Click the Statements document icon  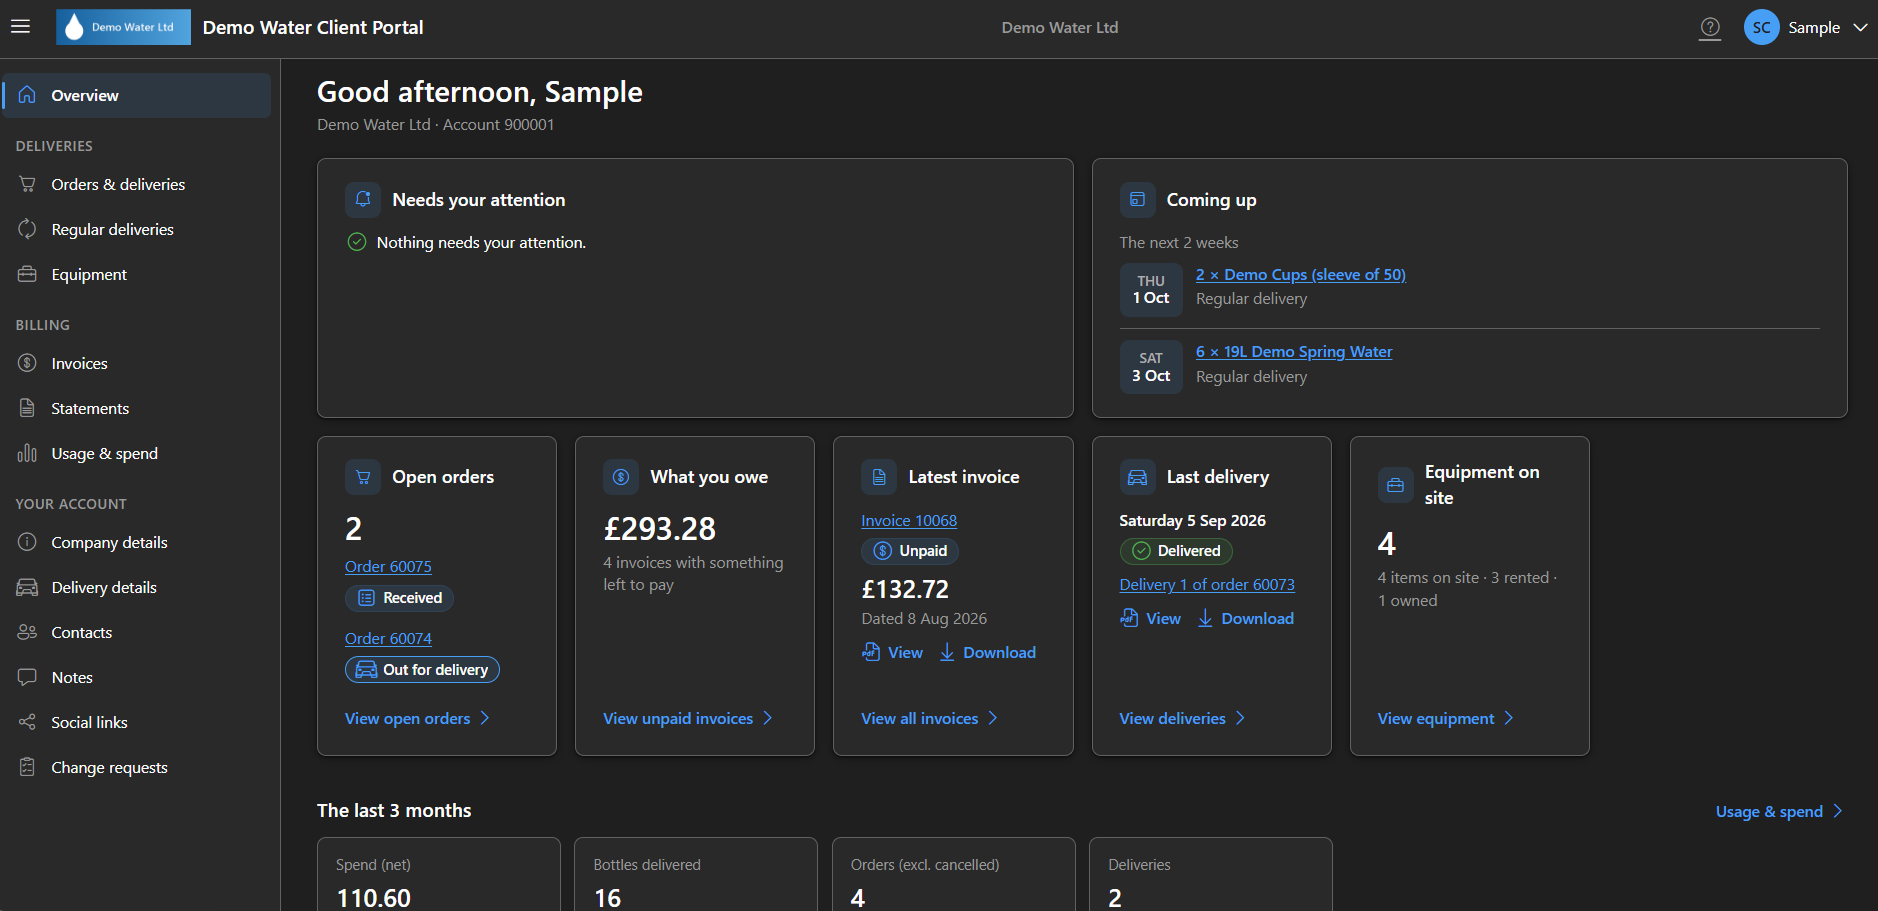(x=27, y=408)
